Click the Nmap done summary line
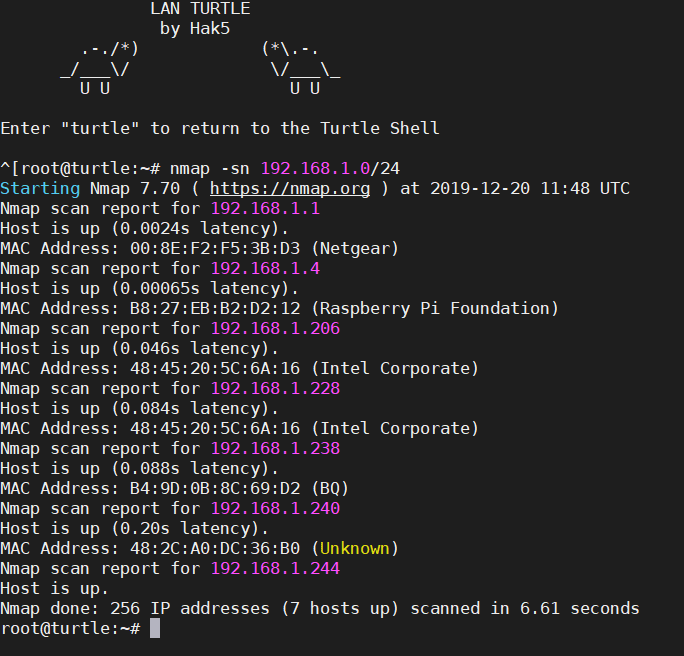Screen dimensions: 684x656 click(x=320, y=608)
